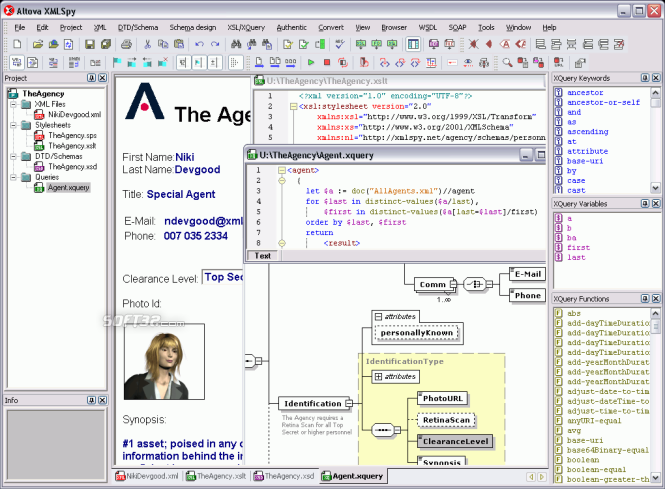Click the Print toolbar icon

coord(126,44)
